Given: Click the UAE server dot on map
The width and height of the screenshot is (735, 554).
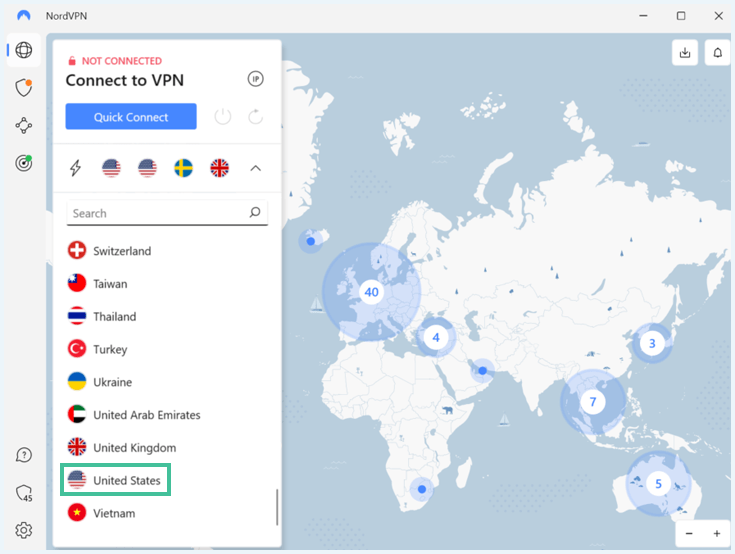Looking at the screenshot, I should click(482, 371).
